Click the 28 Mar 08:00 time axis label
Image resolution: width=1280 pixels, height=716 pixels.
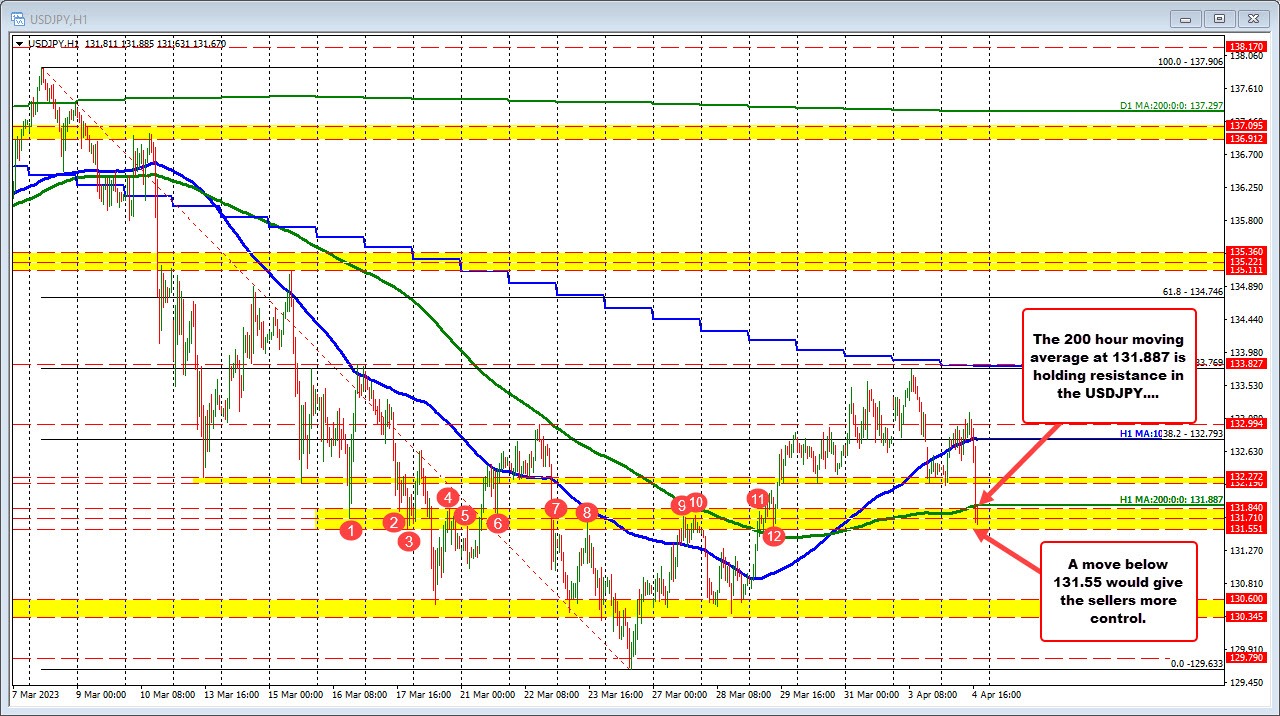pyautogui.click(x=744, y=694)
